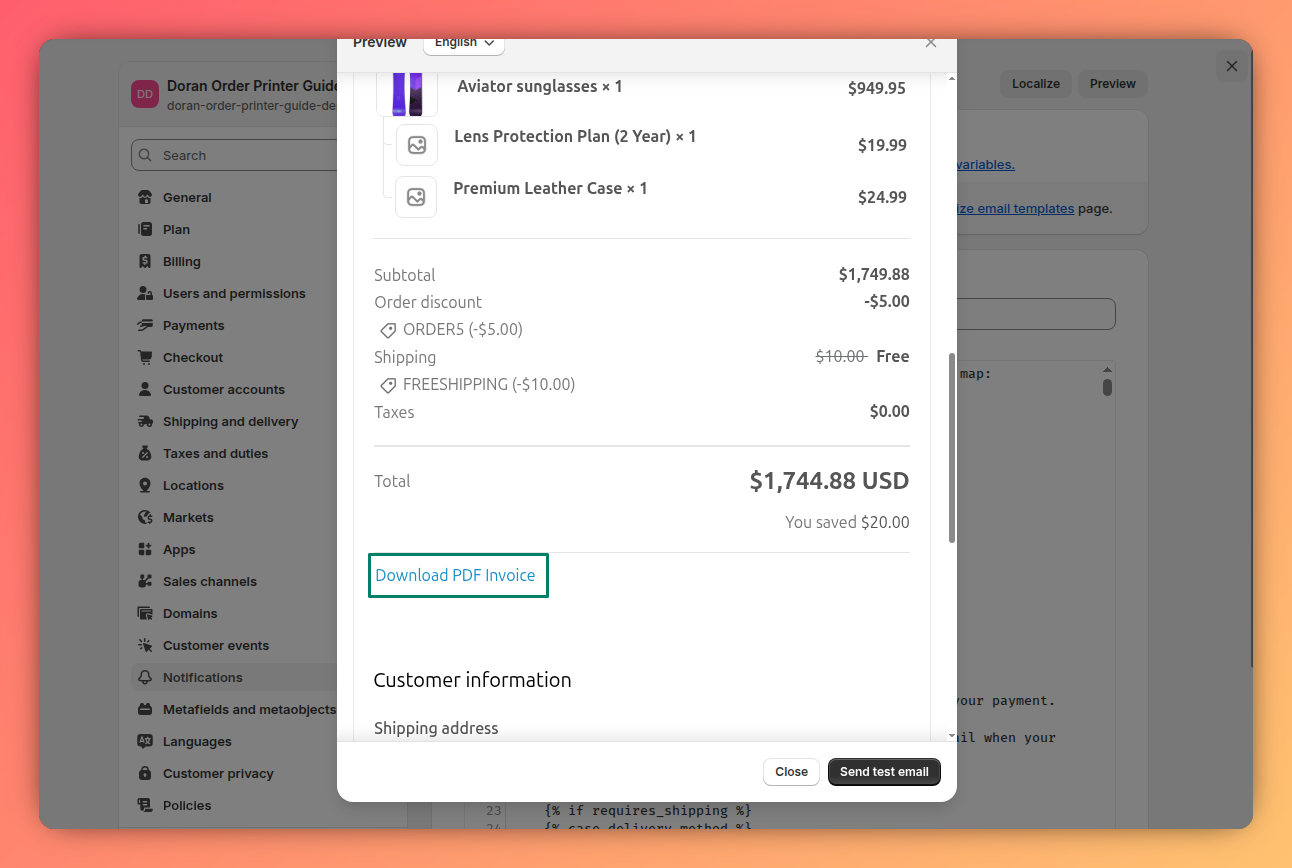Click the Plan icon in sidebar

145,229
